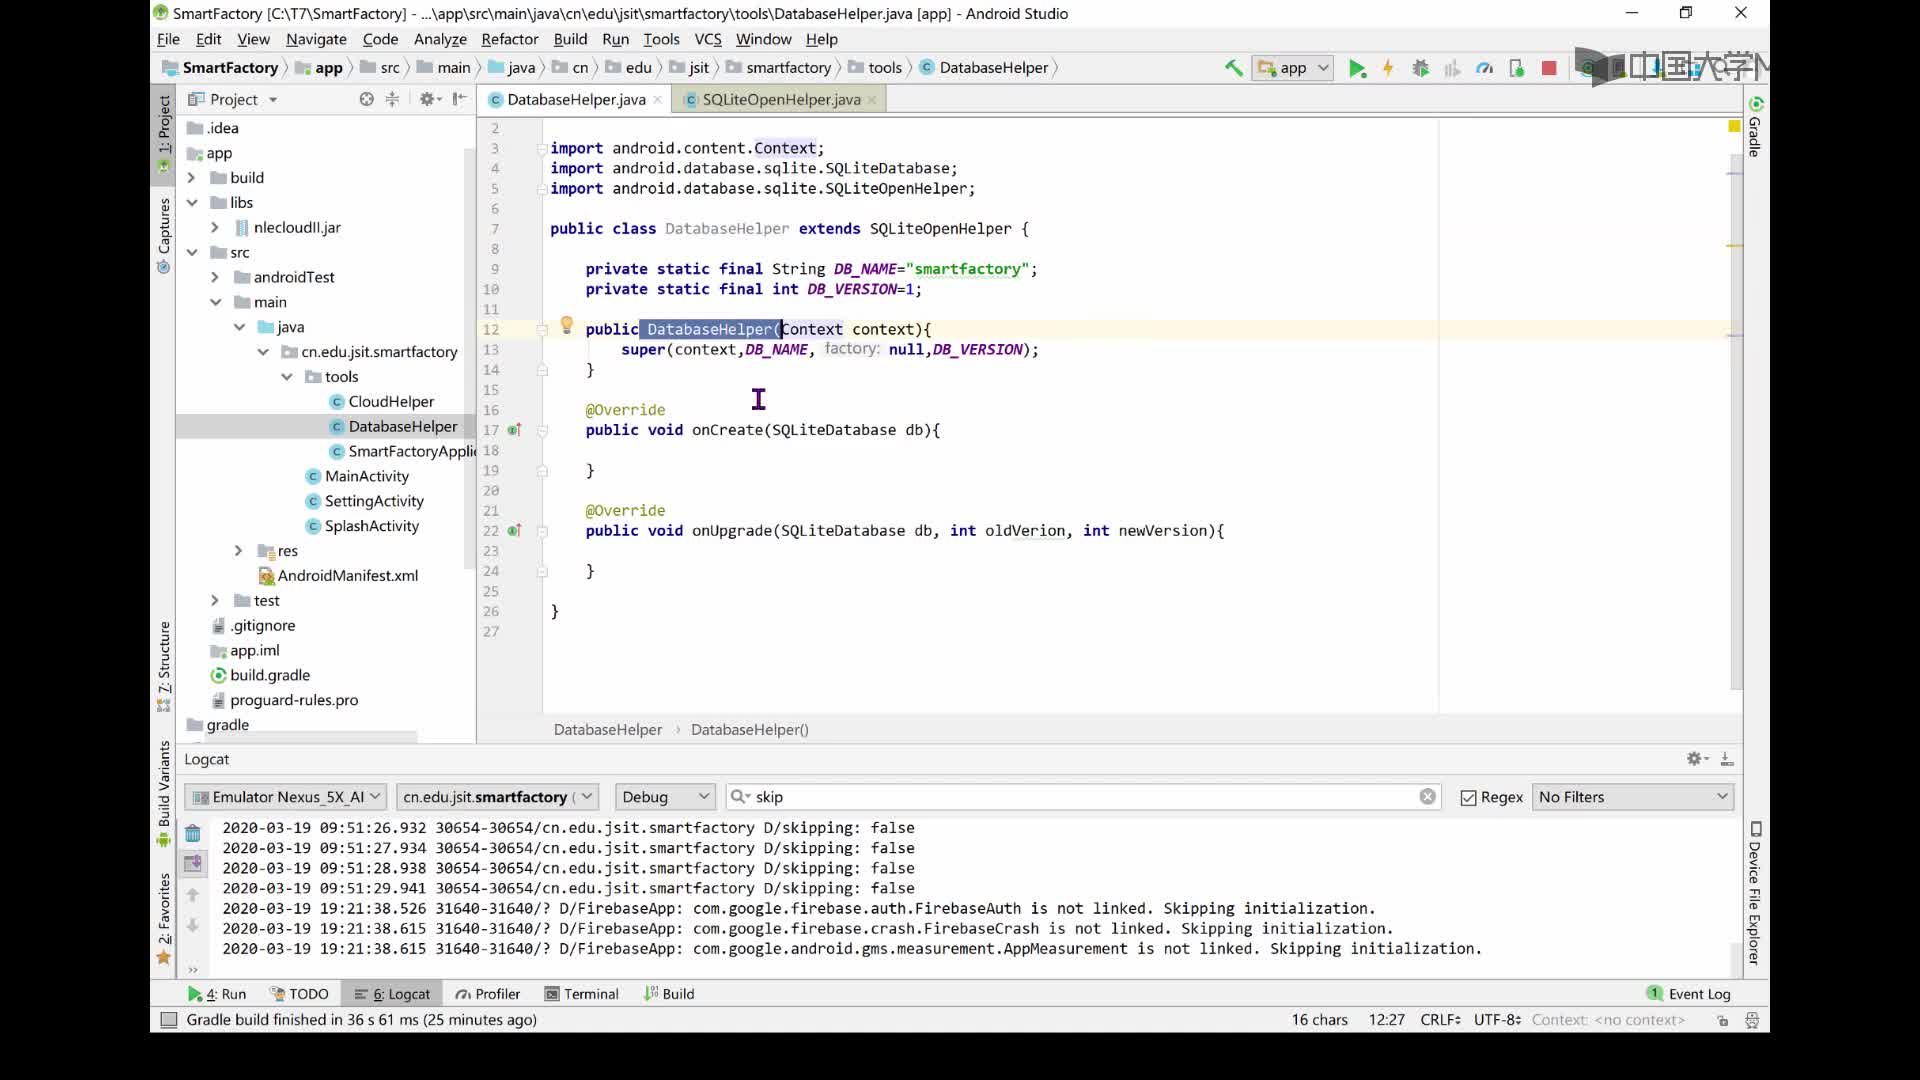Image resolution: width=1920 pixels, height=1080 pixels.
Task: Toggle tool window bars in status bar corner
Action: [x=169, y=1020]
